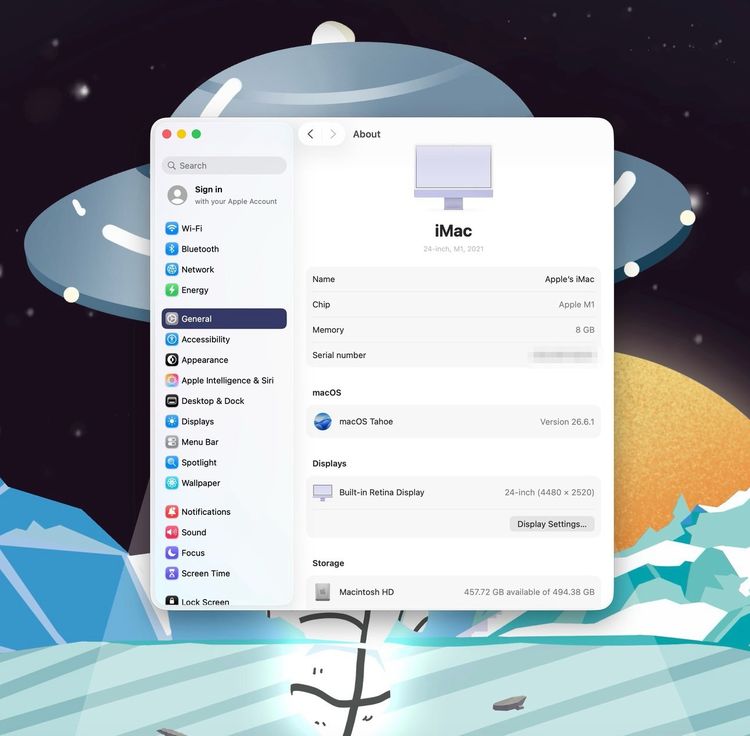Open Menu Bar settings icon
Screen dimensions: 750x736
coord(172,442)
